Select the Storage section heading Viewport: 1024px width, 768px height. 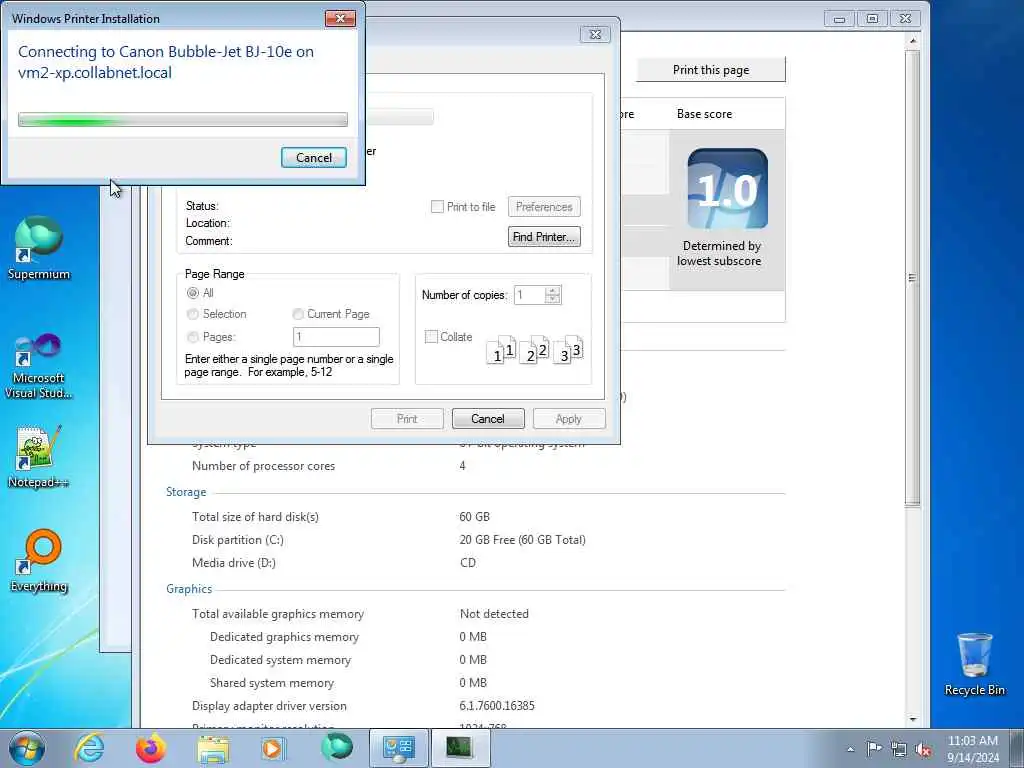[x=185, y=492]
